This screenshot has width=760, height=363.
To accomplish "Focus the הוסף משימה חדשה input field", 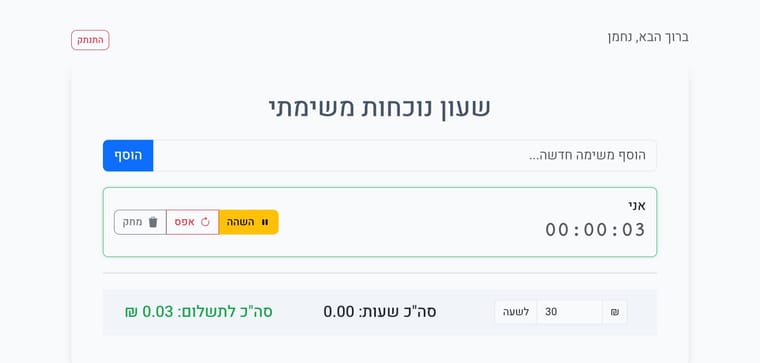I will click(405, 156).
